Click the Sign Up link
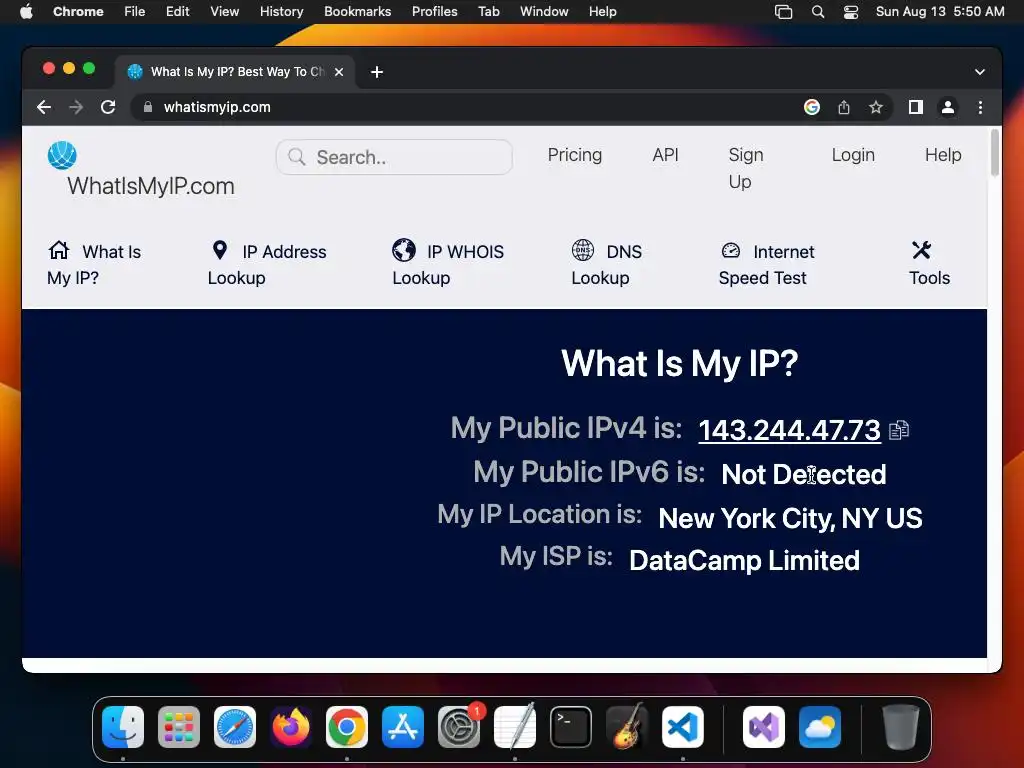Viewport: 1024px width, 768px height. point(746,168)
